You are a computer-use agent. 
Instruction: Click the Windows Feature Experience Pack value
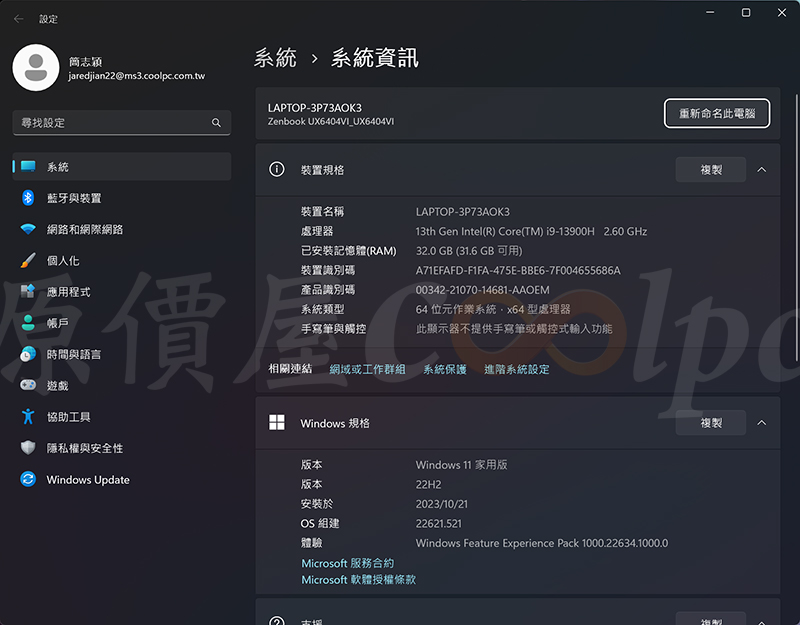pos(542,543)
